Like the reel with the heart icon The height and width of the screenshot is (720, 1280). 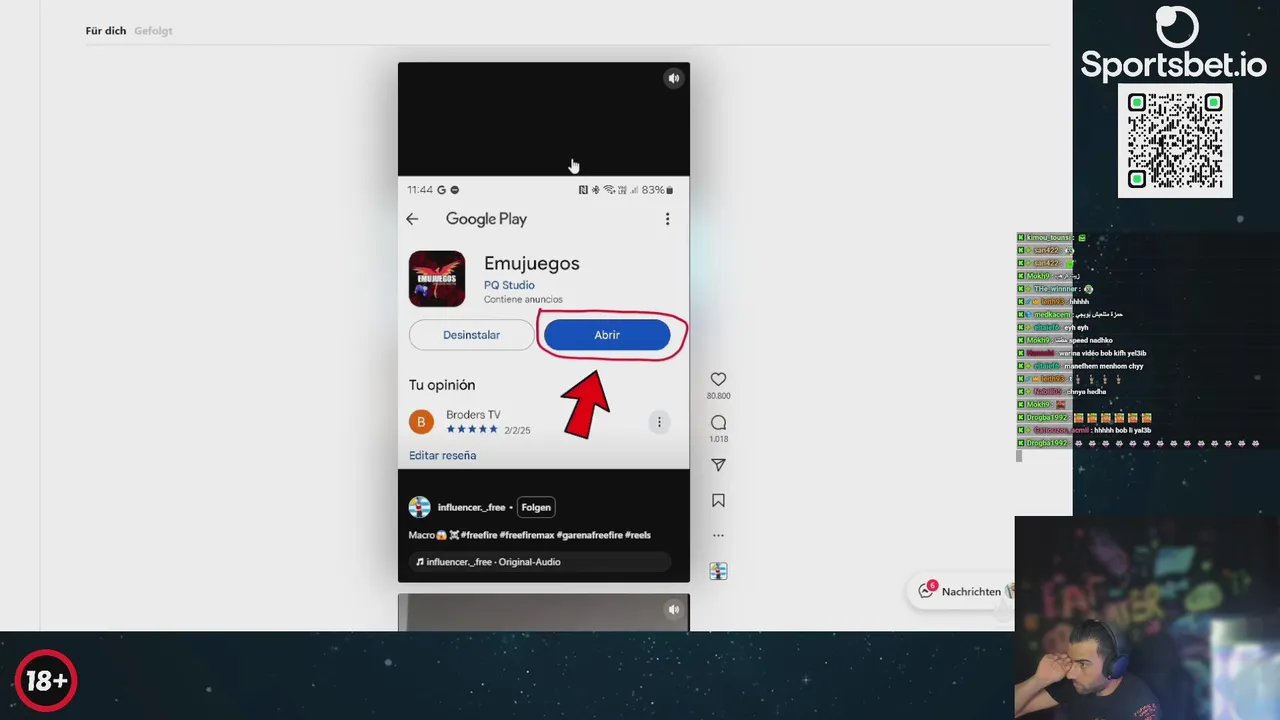click(718, 379)
